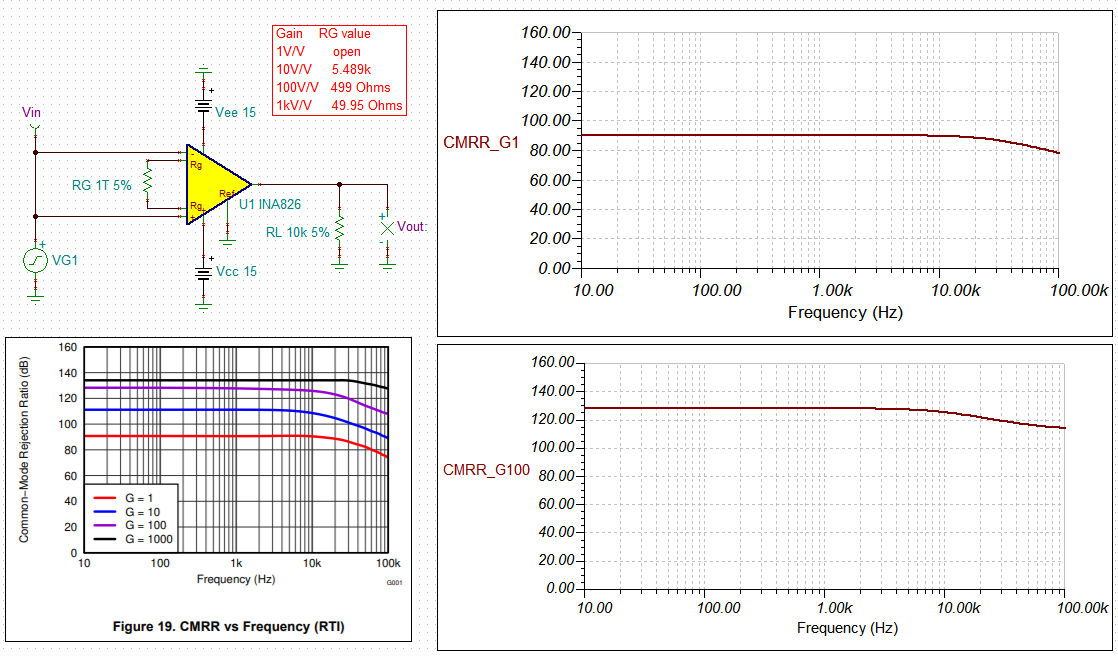Select the '1V/V open' table row
This screenshot has height=656, width=1118.
[319, 52]
